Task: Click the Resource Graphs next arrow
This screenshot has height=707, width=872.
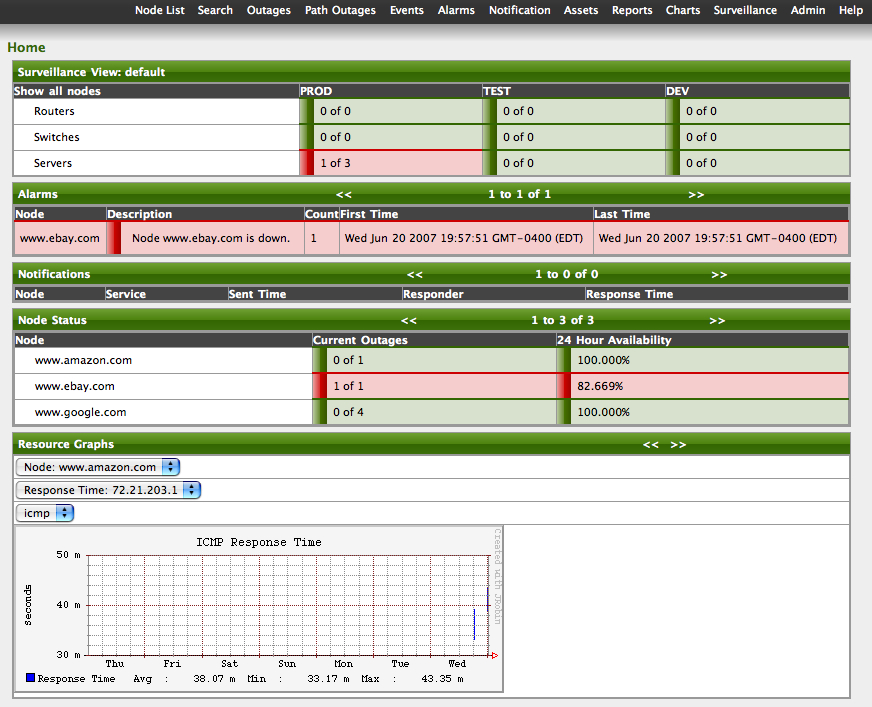Action: pyautogui.click(x=677, y=444)
